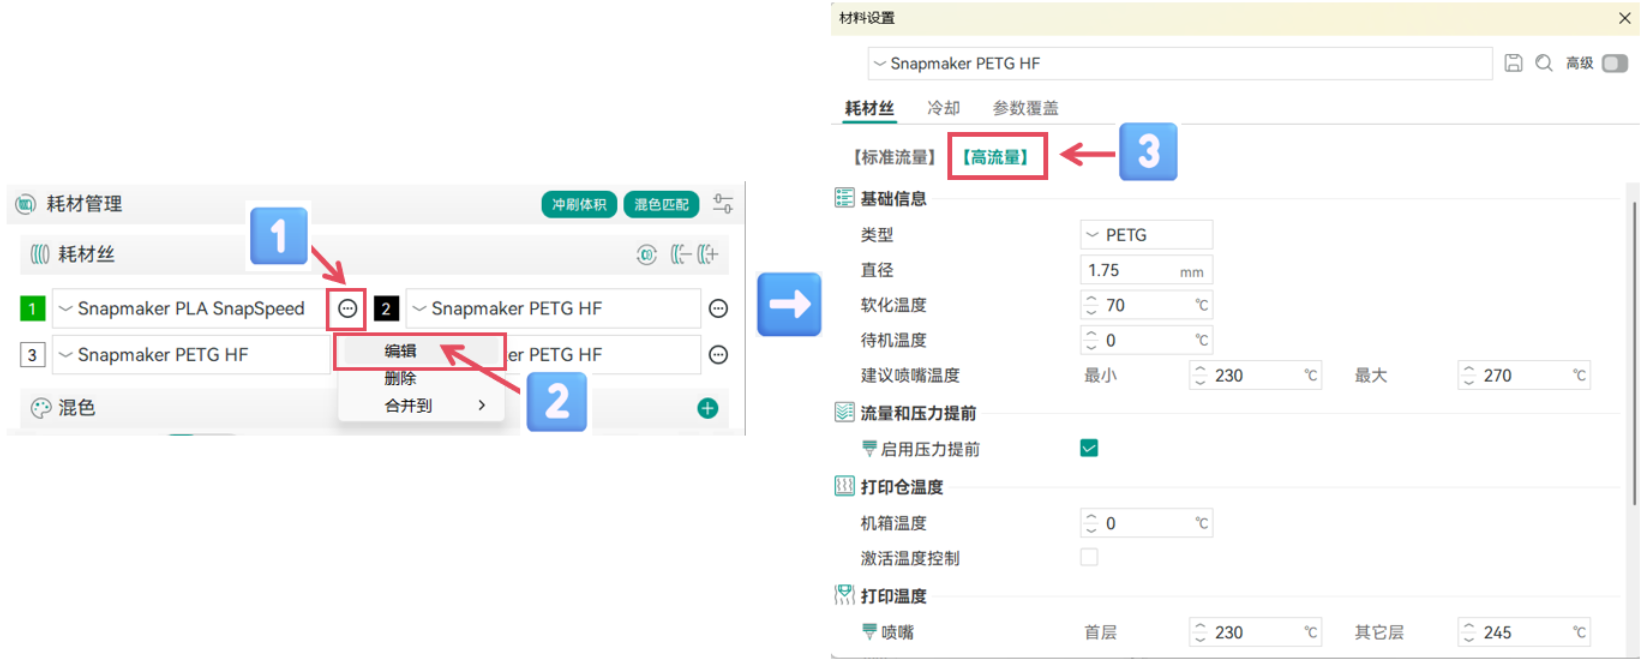Search material settings with magnifier icon

tap(1544, 63)
